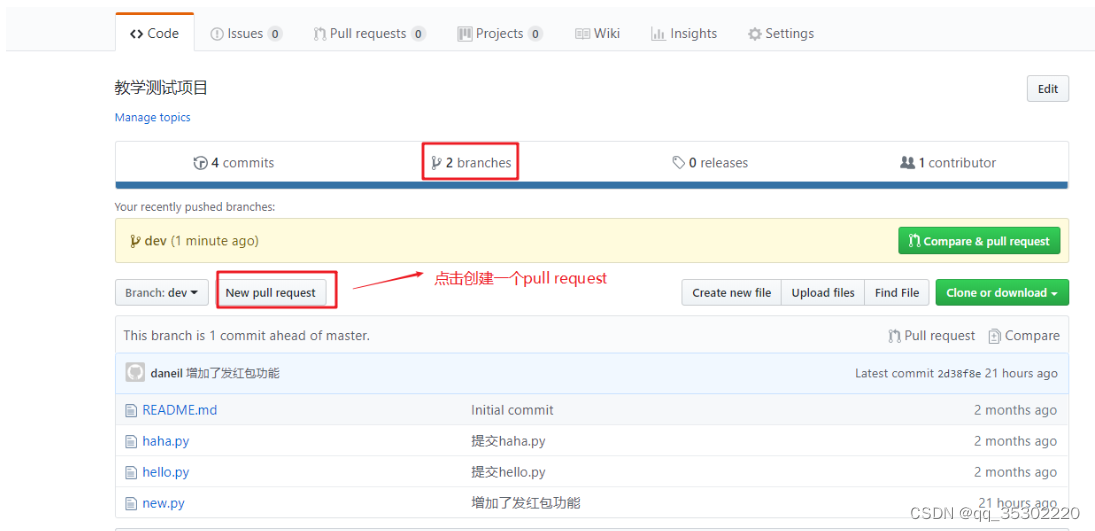Click the Insights graph icon
1095x531 pixels.
click(x=657, y=34)
